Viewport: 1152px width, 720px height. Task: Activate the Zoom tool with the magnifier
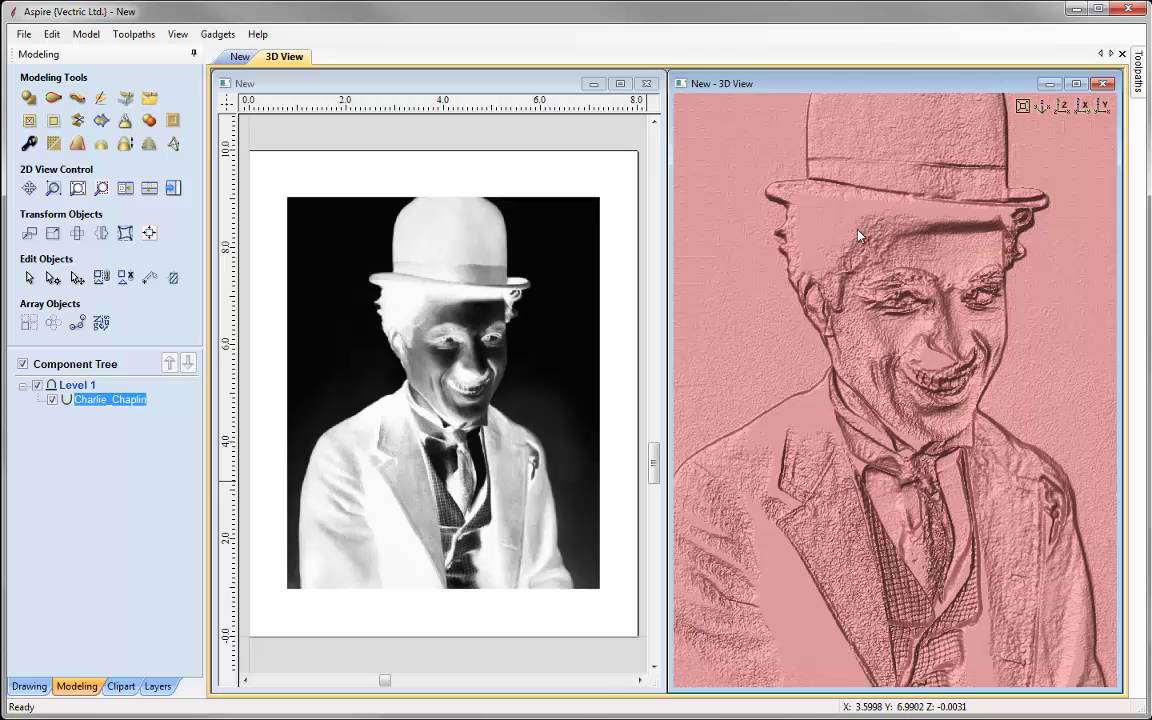(x=53, y=188)
